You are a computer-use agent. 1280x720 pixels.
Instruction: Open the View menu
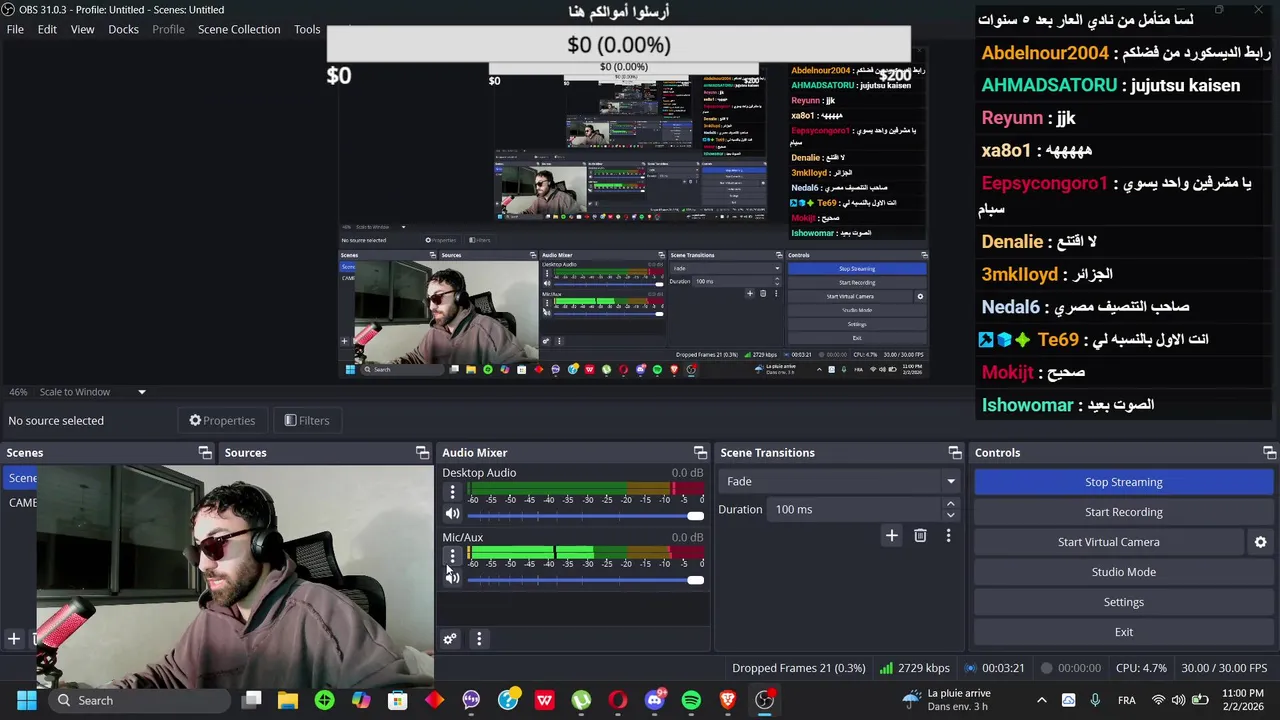(x=82, y=29)
